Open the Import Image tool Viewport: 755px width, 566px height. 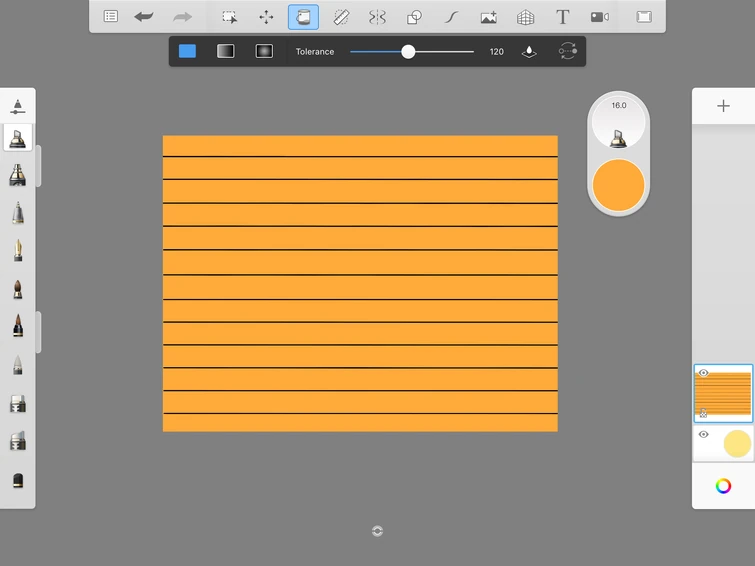[x=489, y=17]
